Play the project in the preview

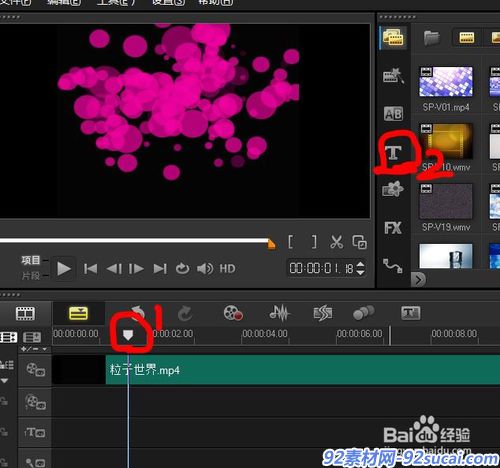(63, 269)
